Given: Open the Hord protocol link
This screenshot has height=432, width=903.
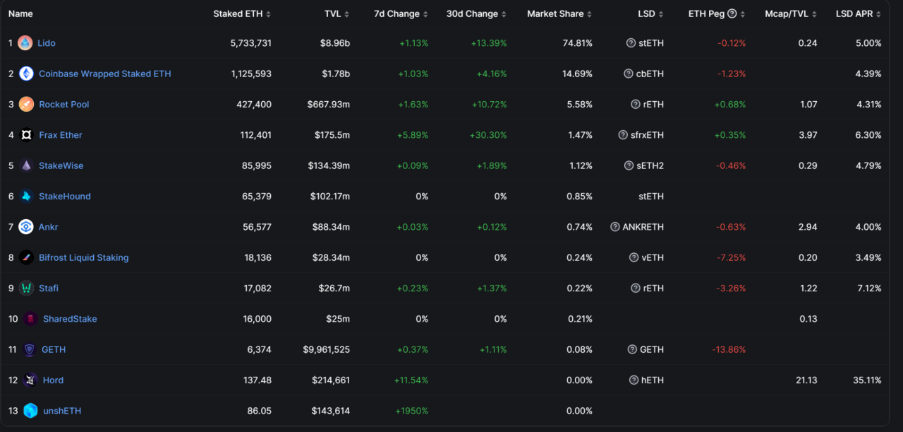Looking at the screenshot, I should click(54, 380).
